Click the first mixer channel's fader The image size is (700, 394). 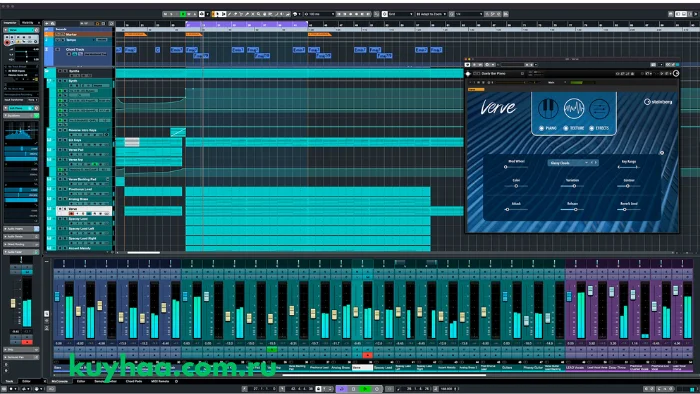pos(57,296)
